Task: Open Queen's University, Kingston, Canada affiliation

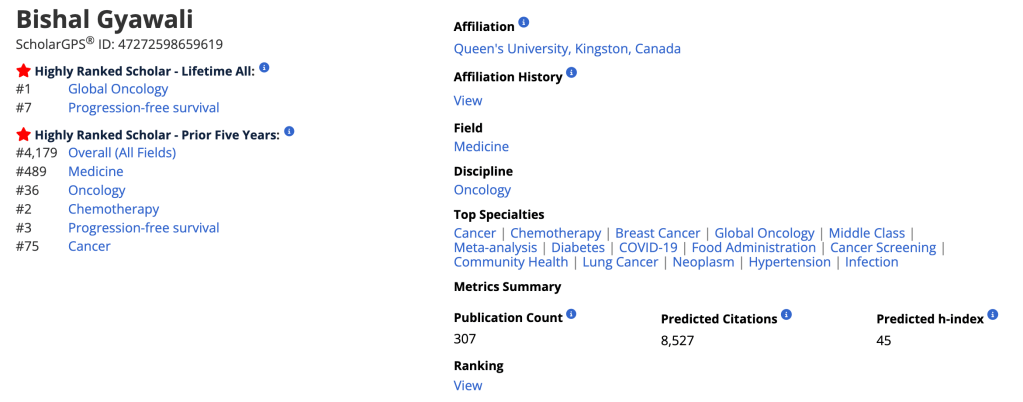Action: (567, 48)
